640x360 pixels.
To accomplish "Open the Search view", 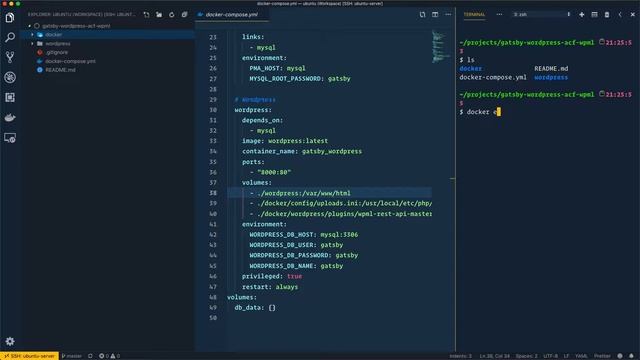I will pos(10,37).
